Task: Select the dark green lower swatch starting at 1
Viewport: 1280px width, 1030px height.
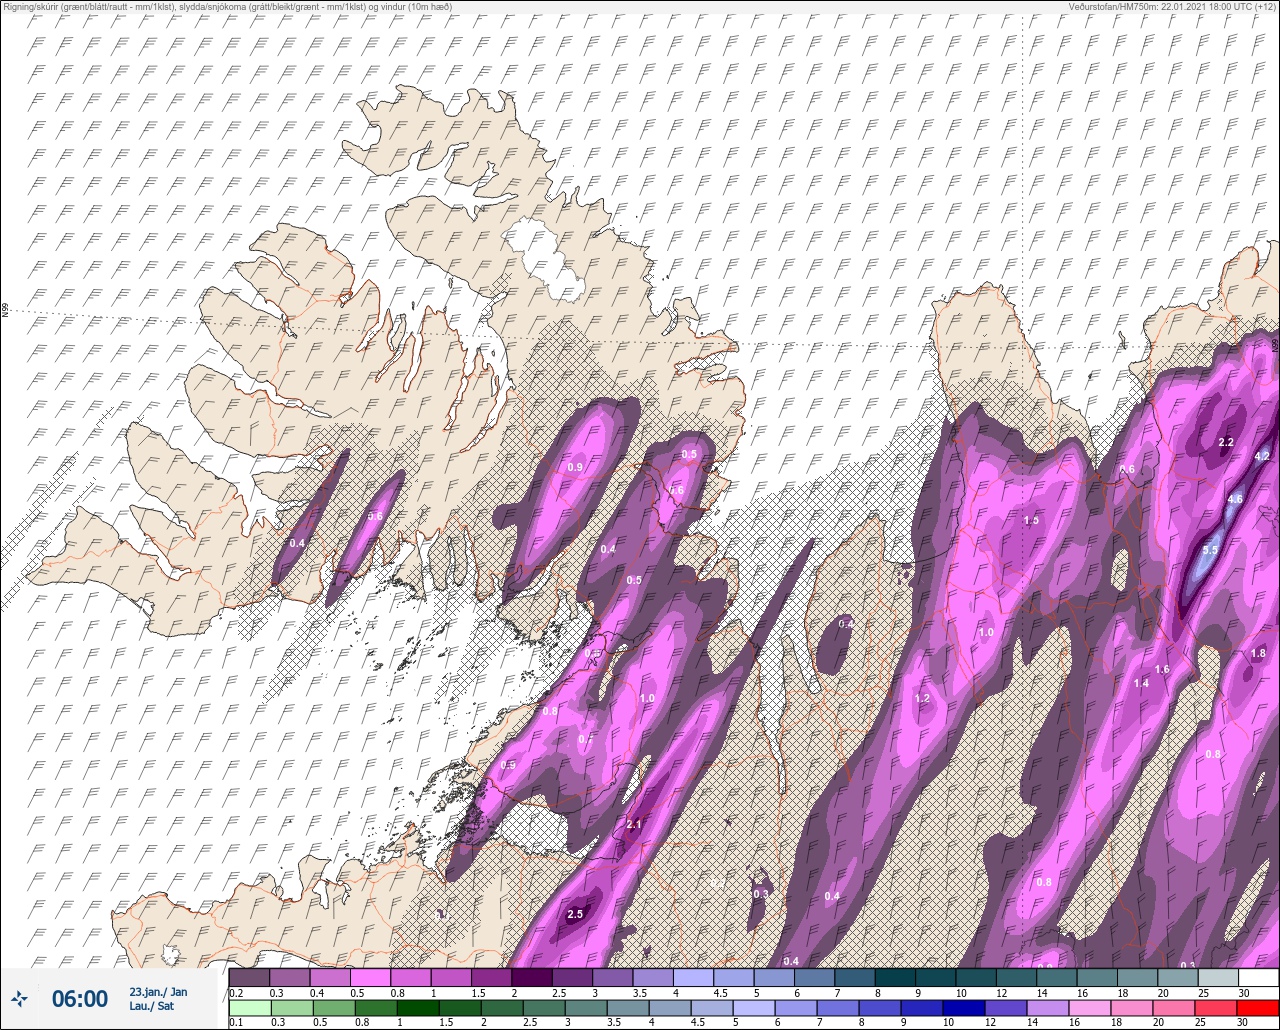Action: 419,1008
